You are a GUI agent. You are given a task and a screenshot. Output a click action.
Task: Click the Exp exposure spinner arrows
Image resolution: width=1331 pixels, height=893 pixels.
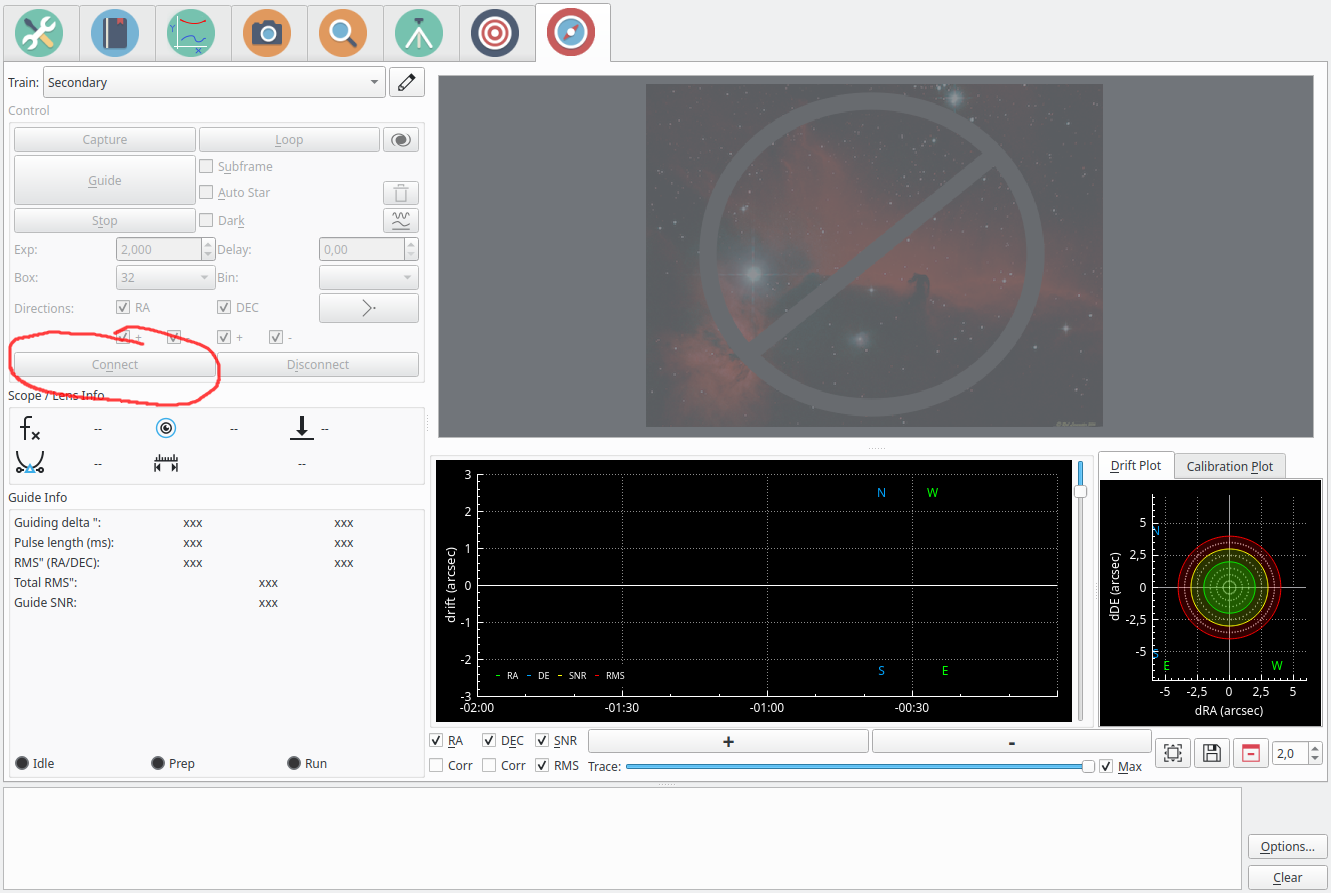pos(208,250)
